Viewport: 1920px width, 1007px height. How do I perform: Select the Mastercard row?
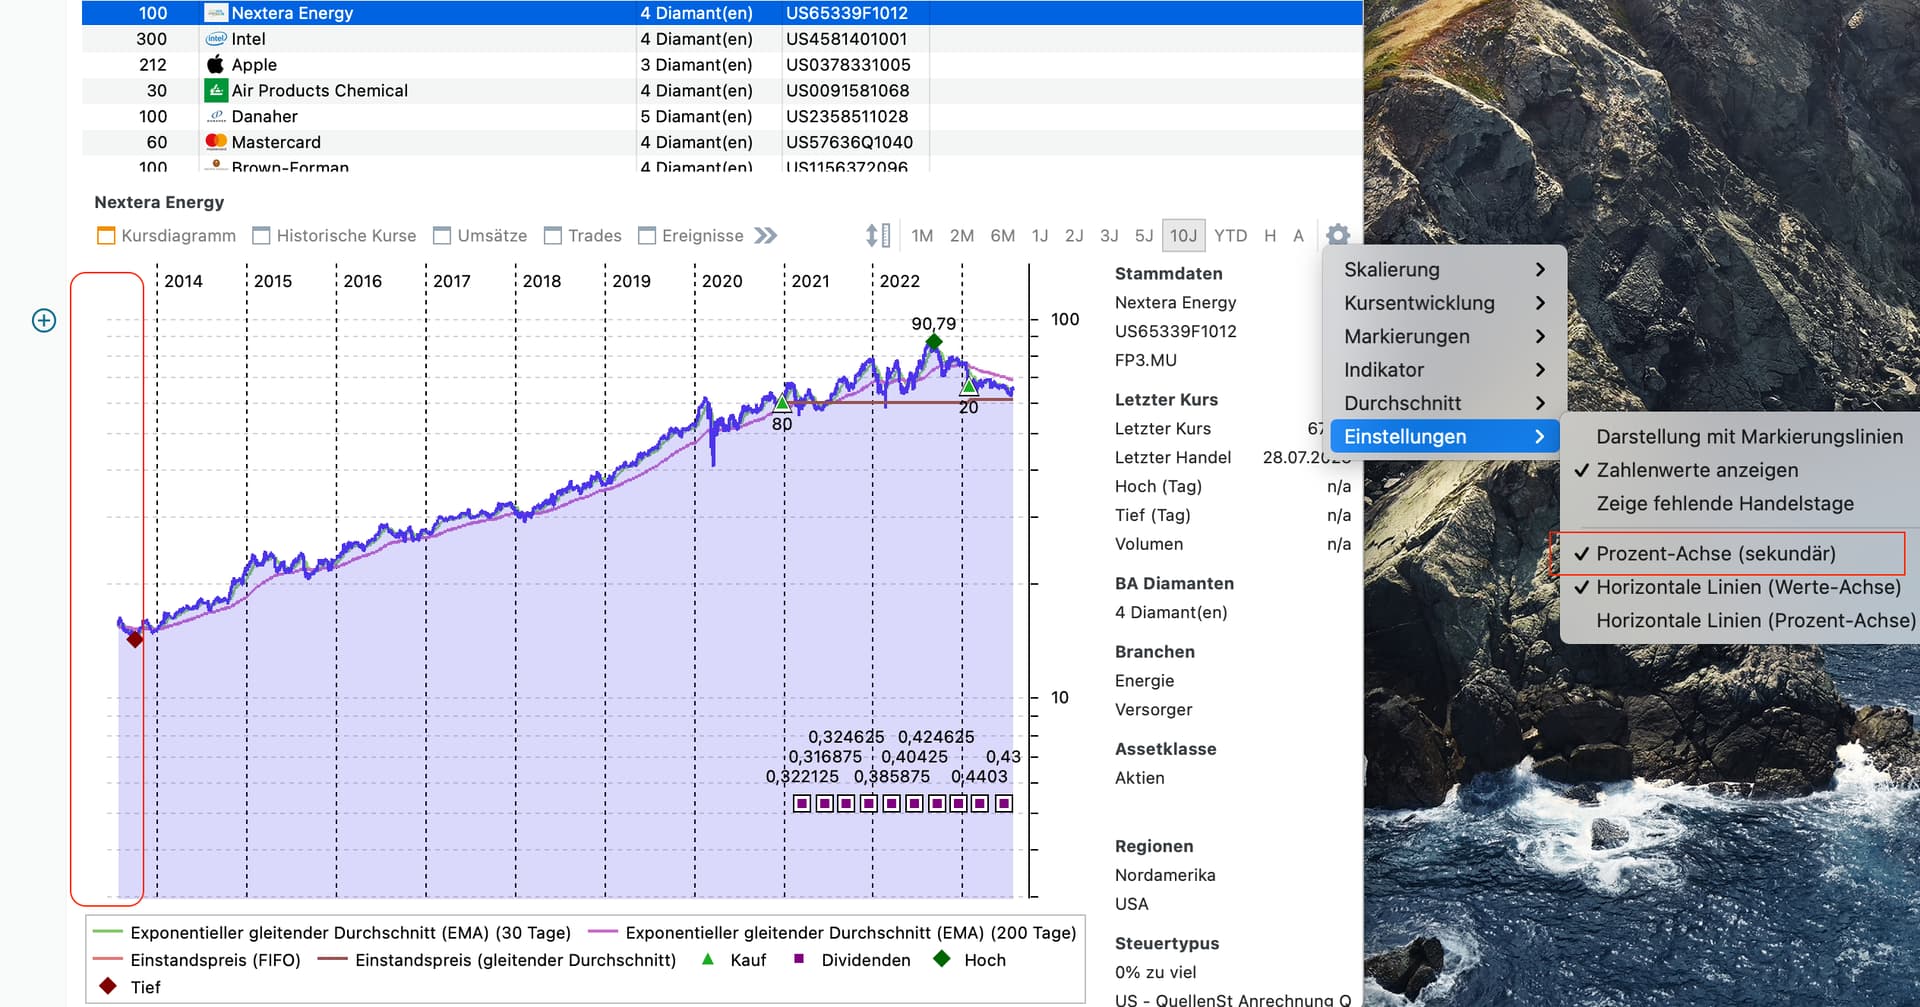click(x=722, y=143)
